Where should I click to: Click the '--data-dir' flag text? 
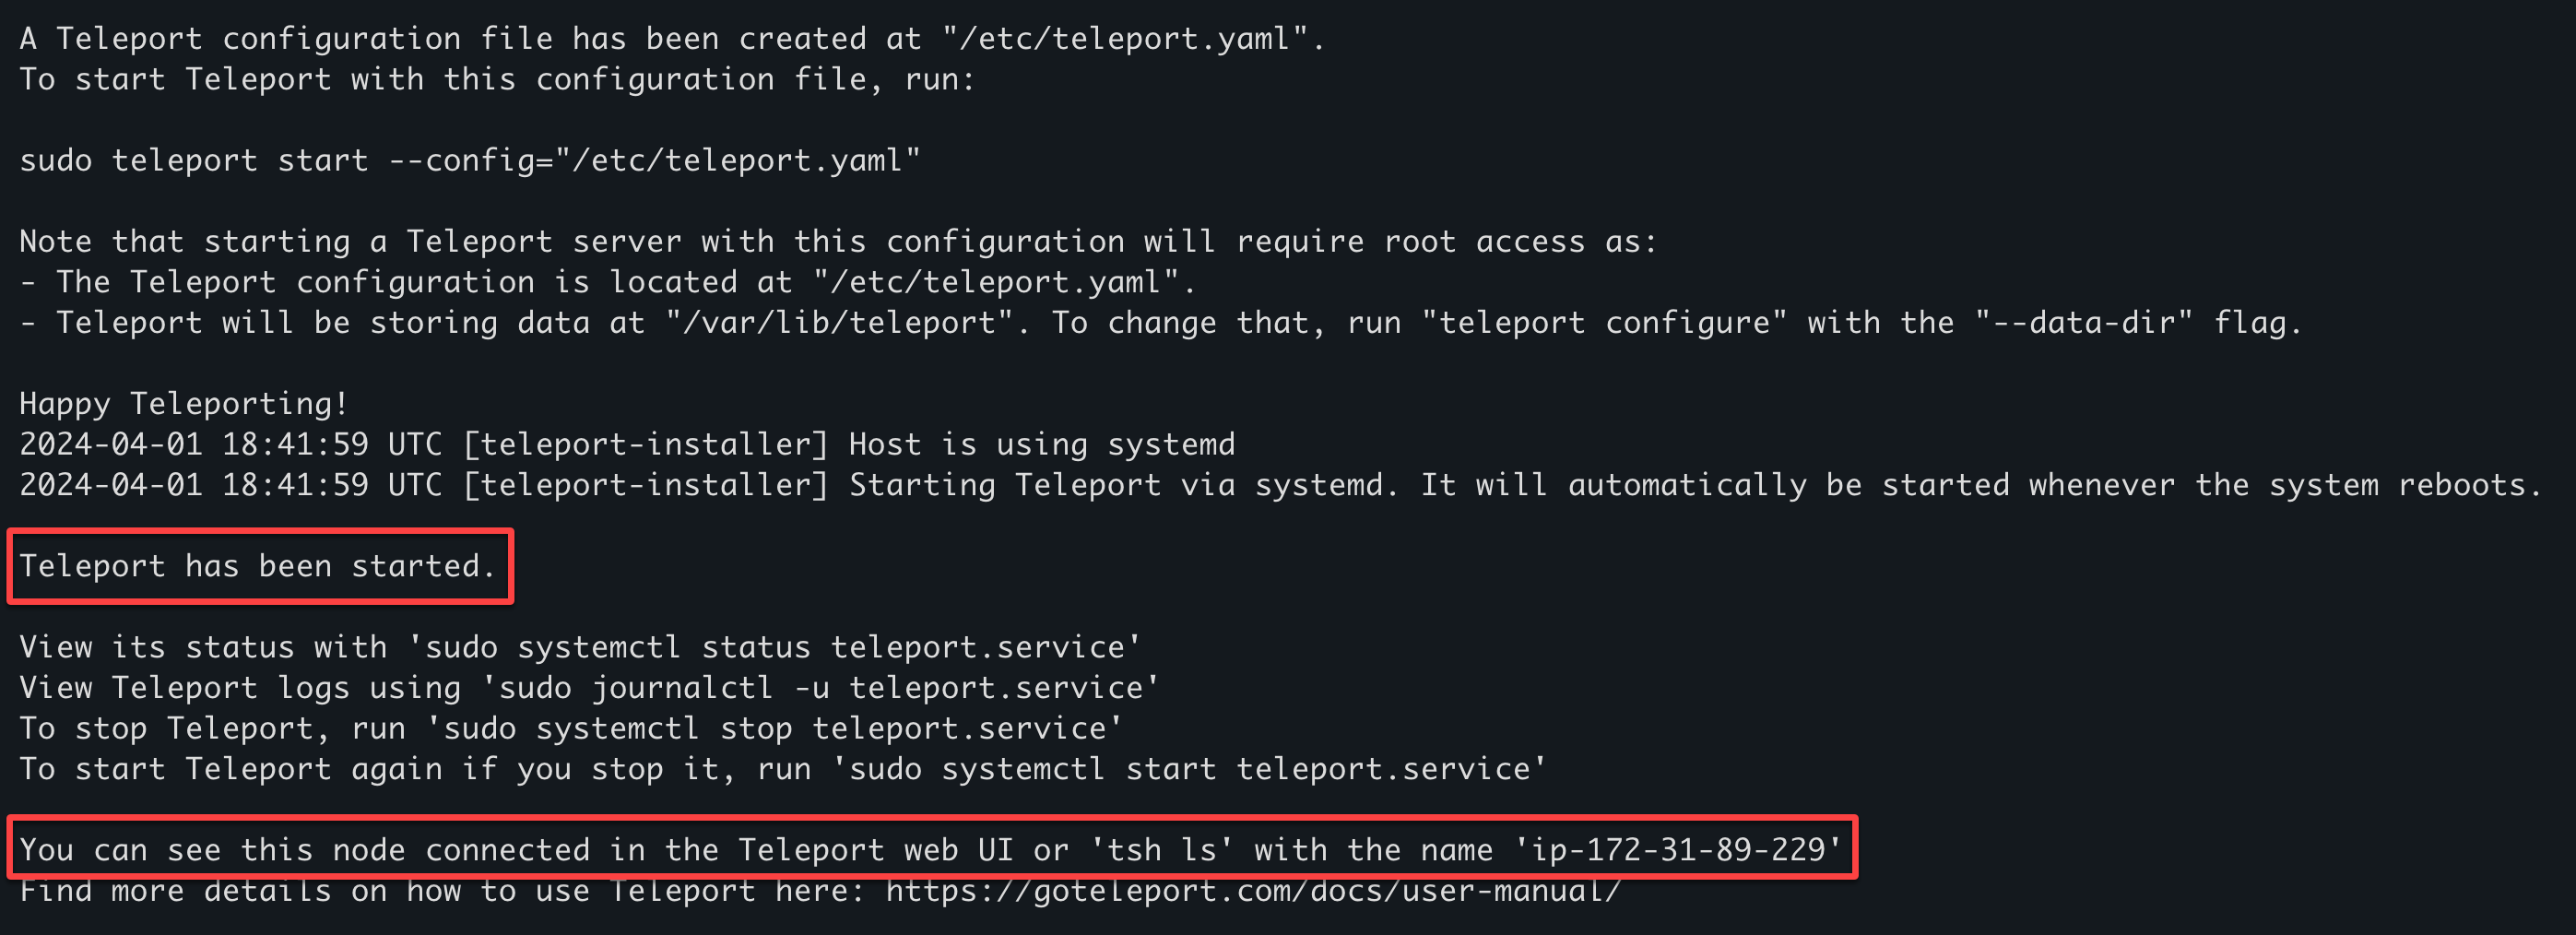click(2084, 323)
